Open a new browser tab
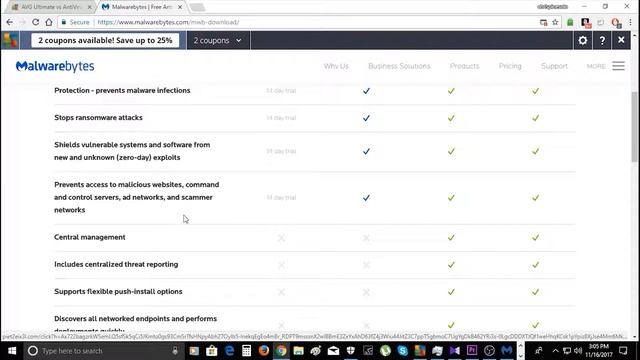The width and height of the screenshot is (640, 360). pos(198,7)
